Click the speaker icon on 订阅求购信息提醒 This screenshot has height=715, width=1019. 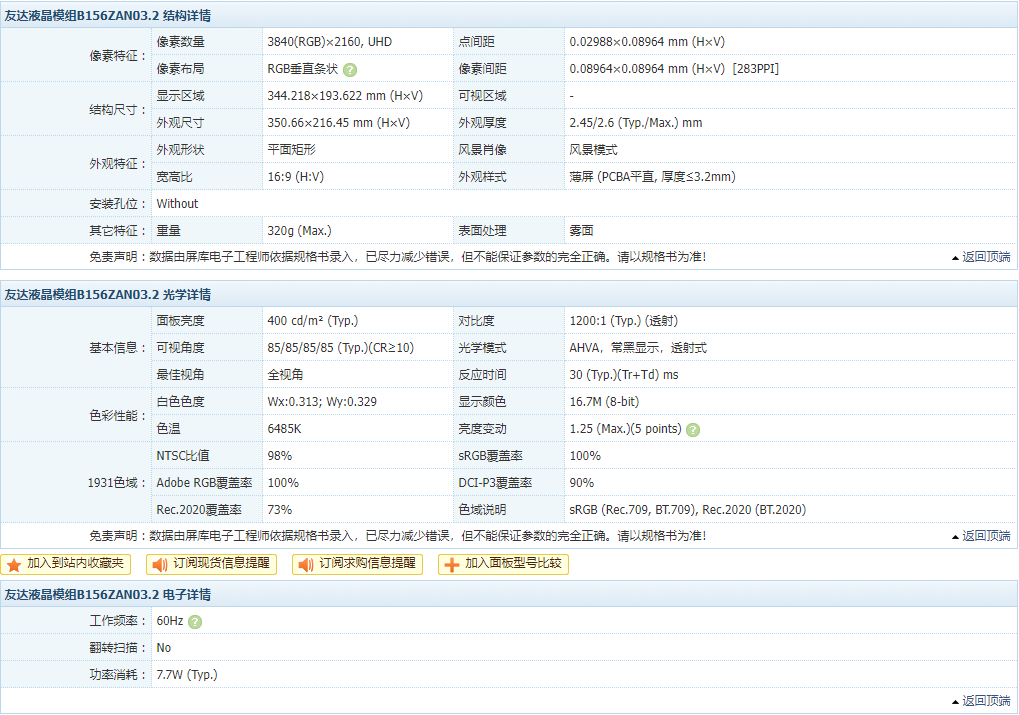tap(305, 565)
